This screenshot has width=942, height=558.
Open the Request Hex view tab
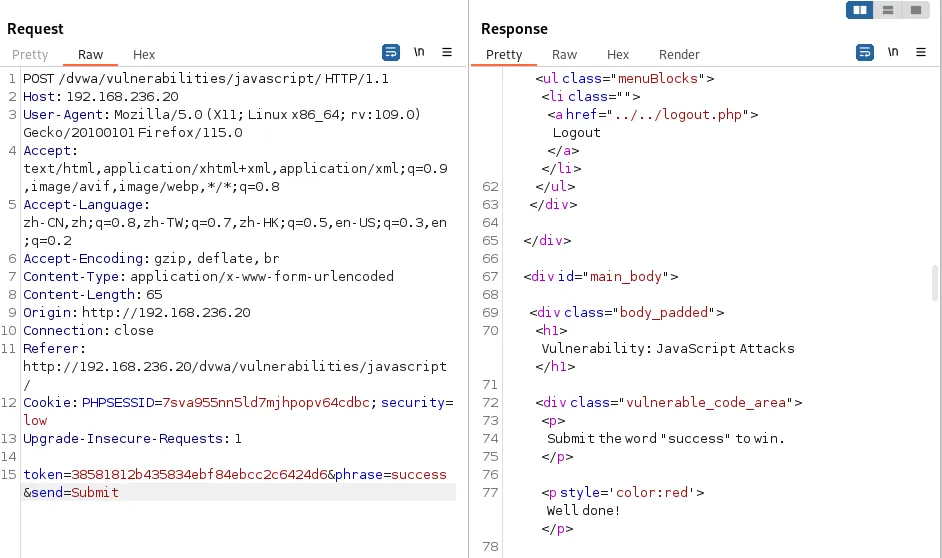click(x=144, y=55)
